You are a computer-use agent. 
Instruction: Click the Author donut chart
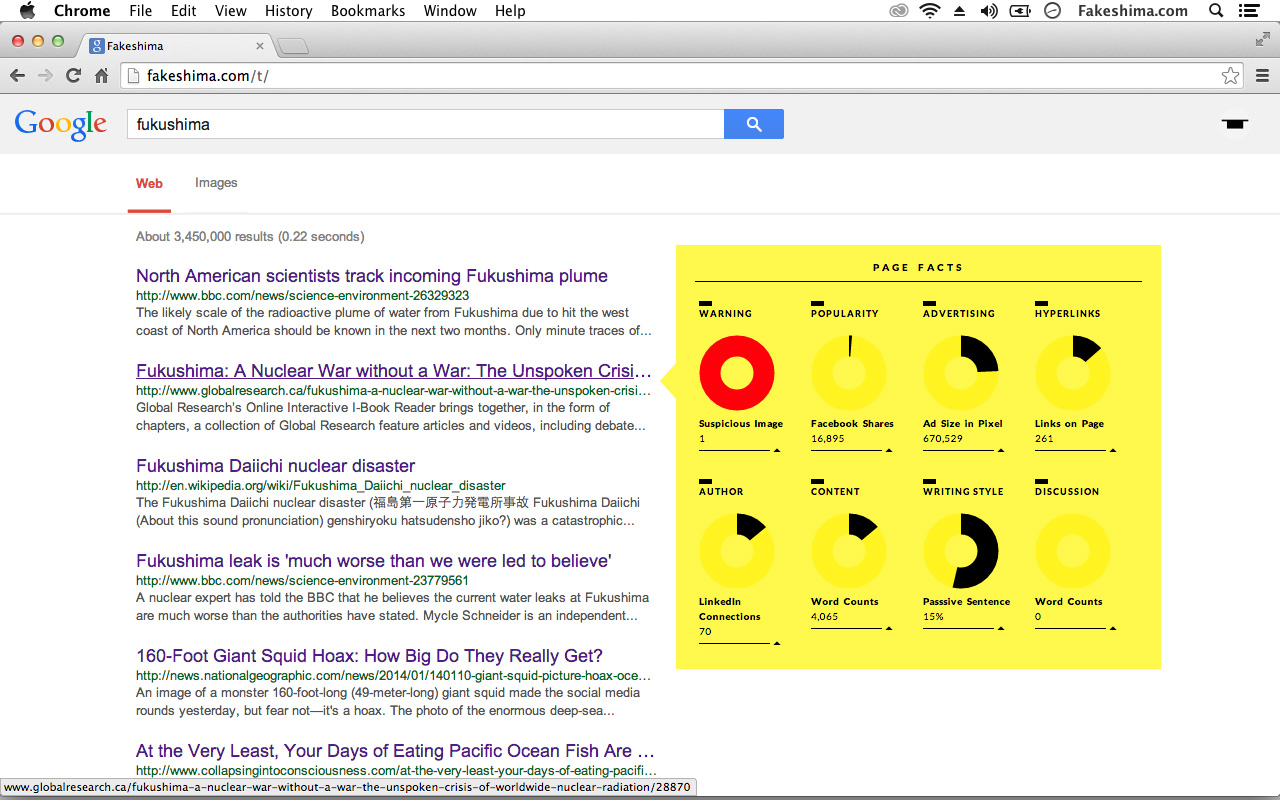[737, 551]
